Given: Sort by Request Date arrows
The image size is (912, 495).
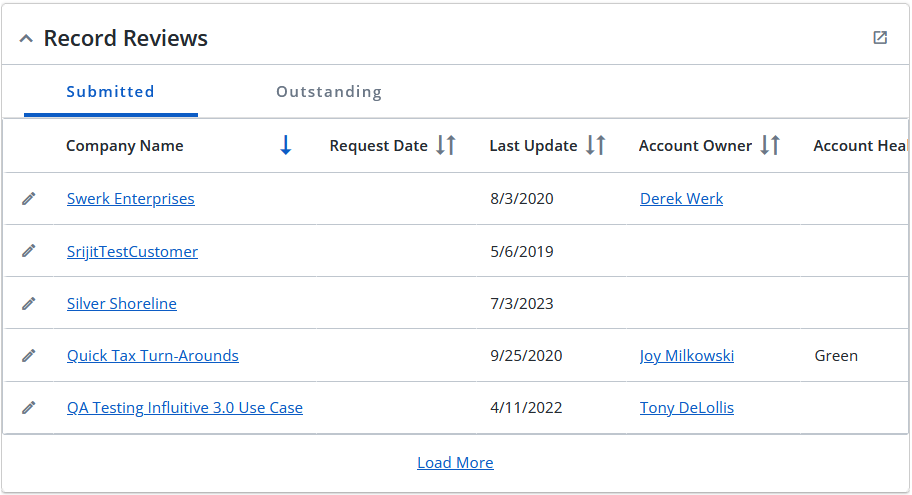Looking at the screenshot, I should [446, 145].
